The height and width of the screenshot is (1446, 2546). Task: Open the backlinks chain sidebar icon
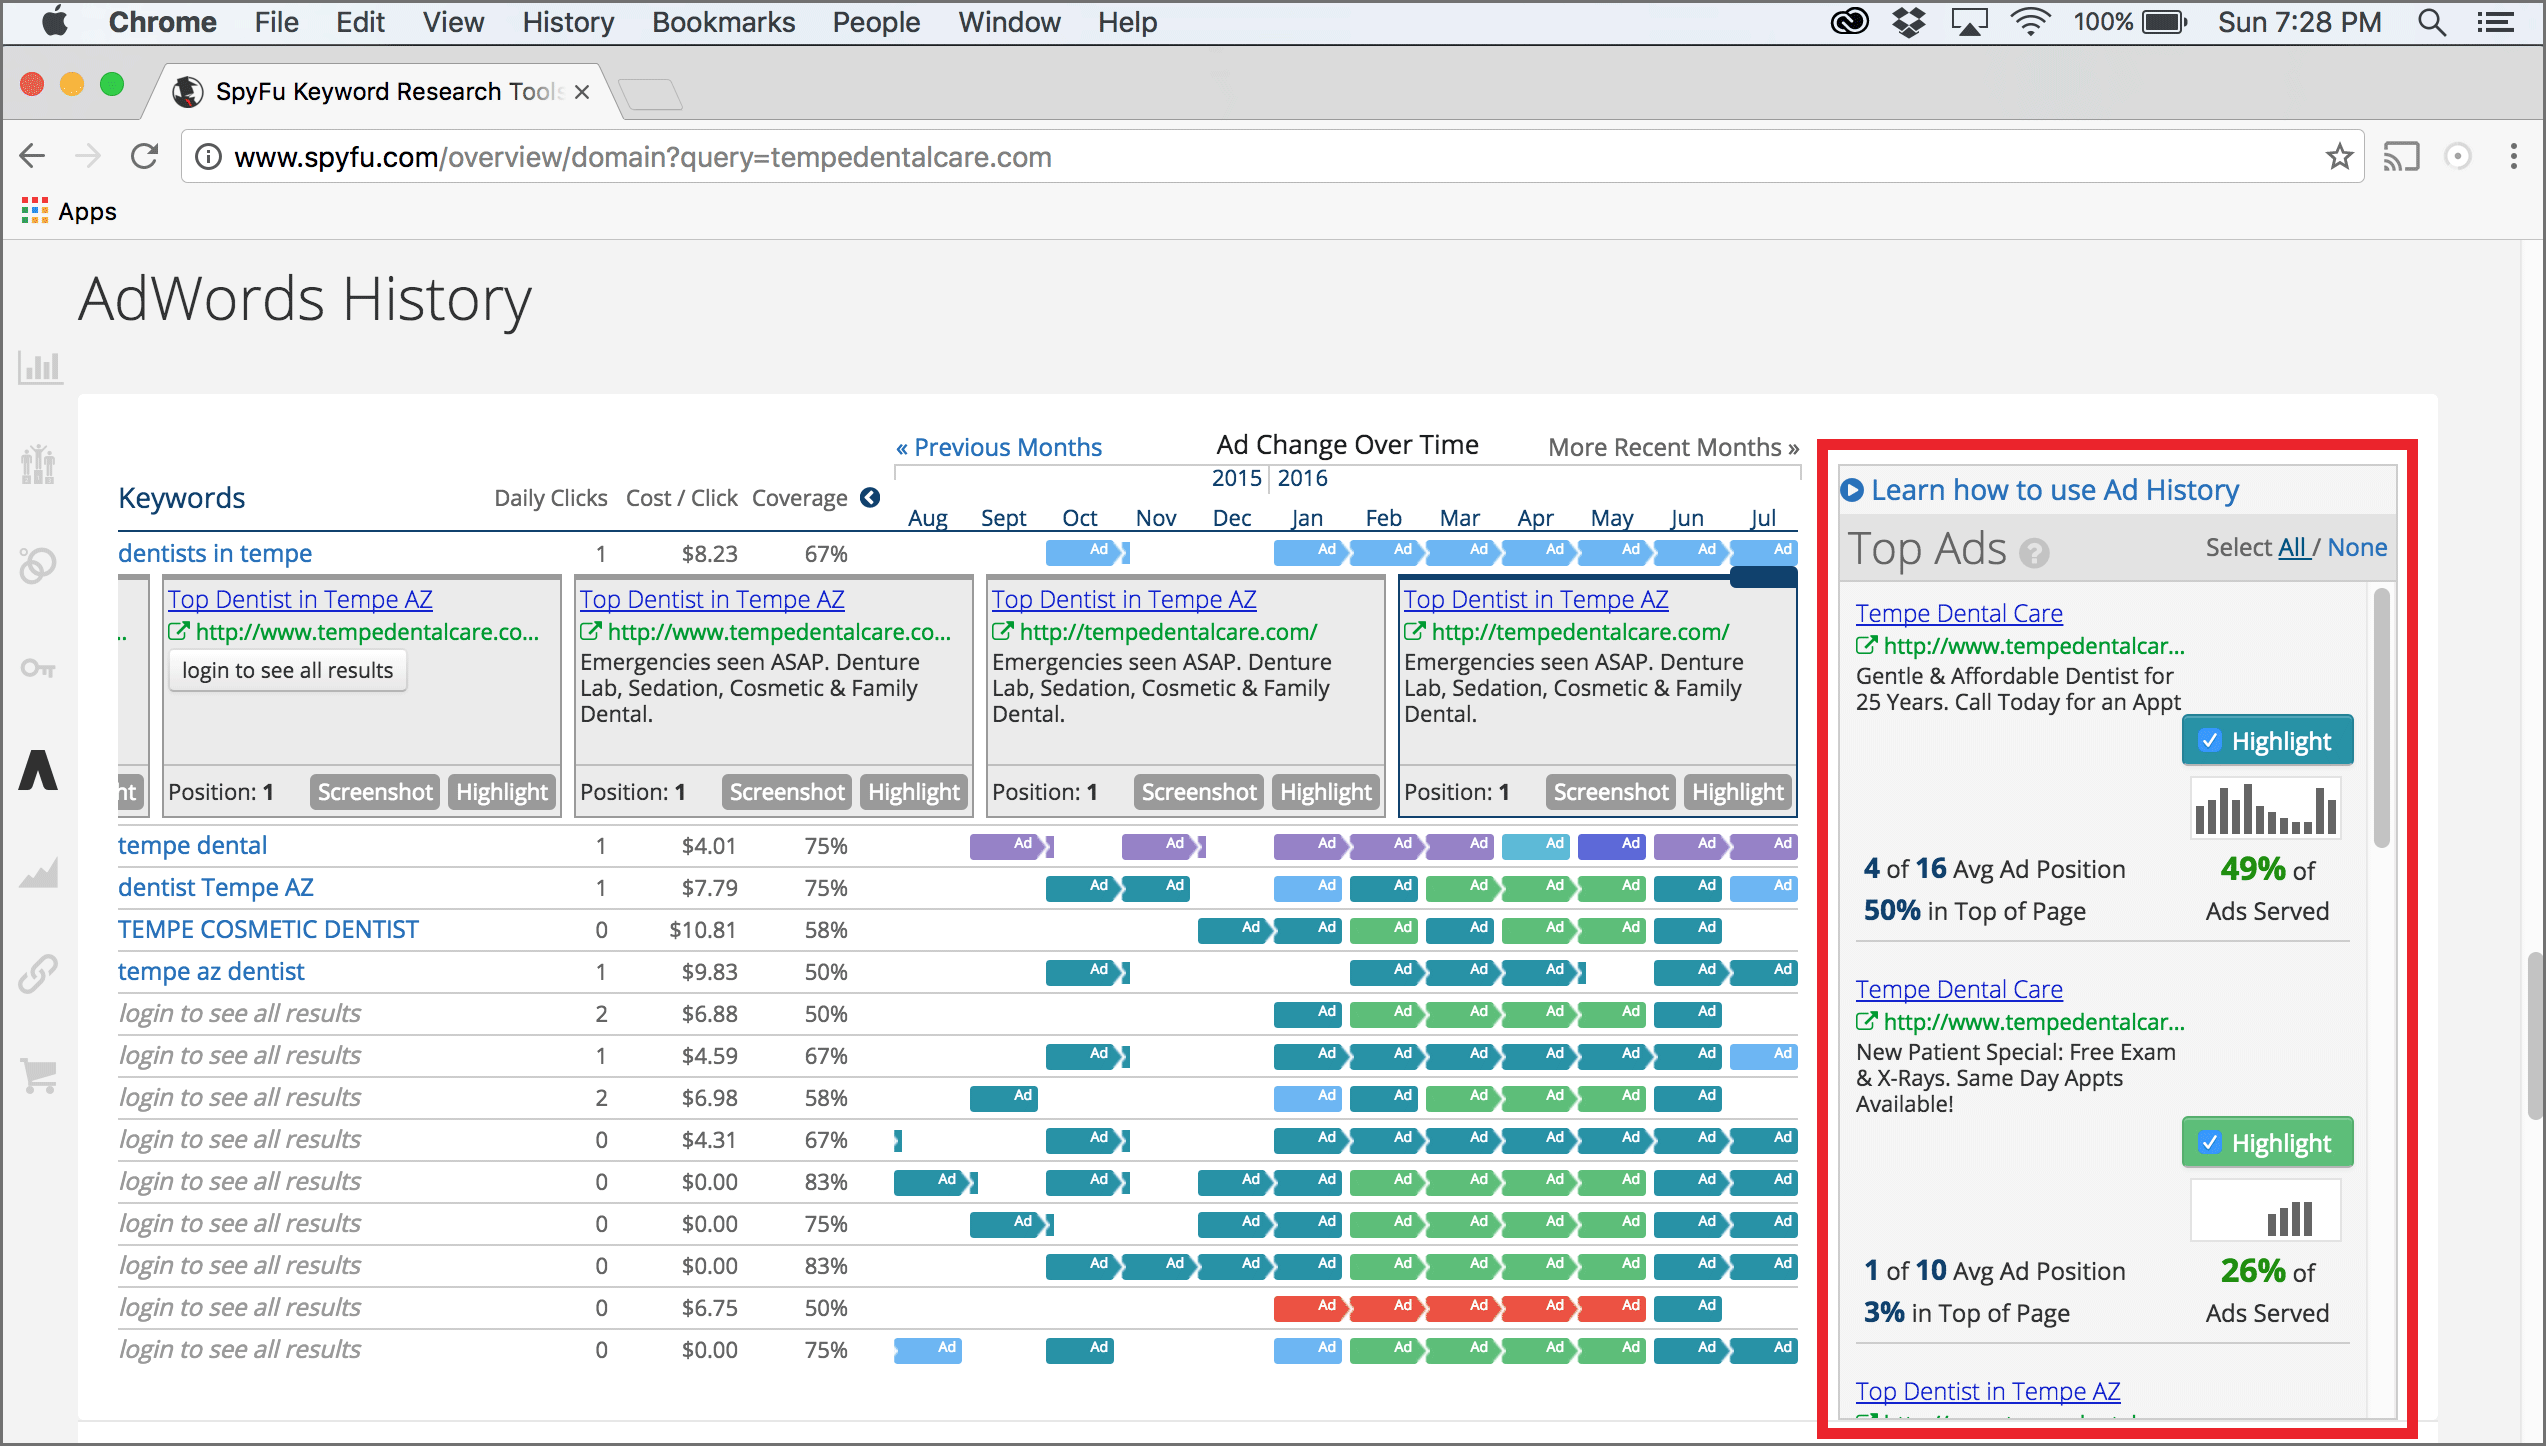pyautogui.click(x=38, y=974)
